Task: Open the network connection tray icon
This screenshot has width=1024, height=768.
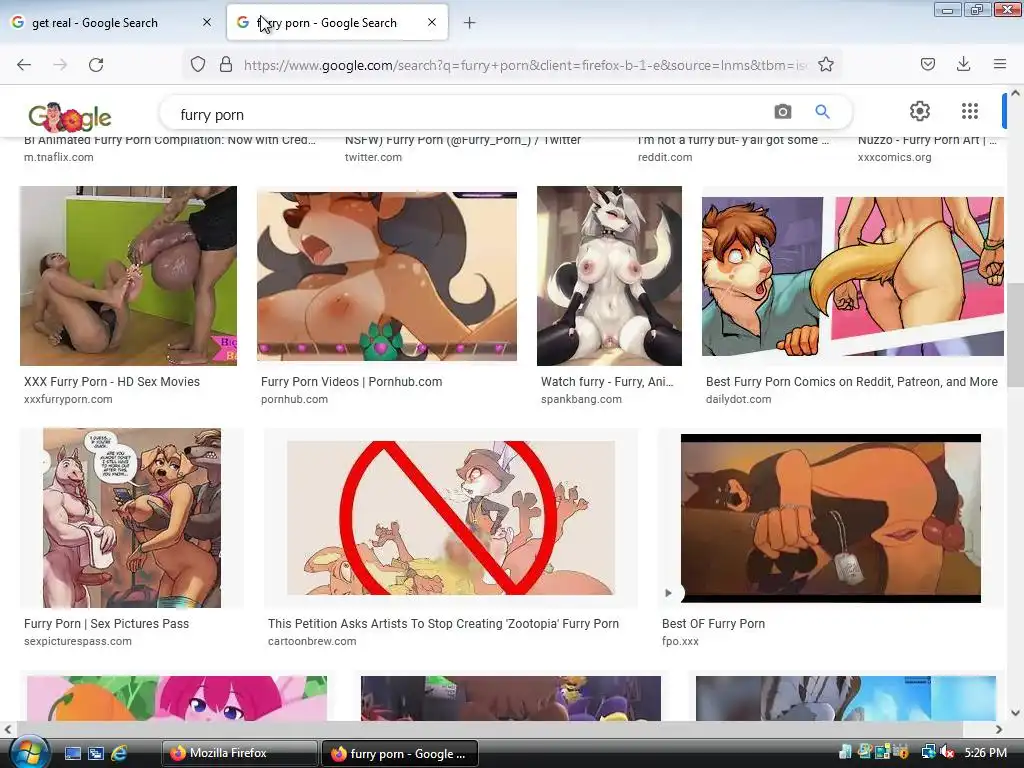Action: (x=928, y=753)
